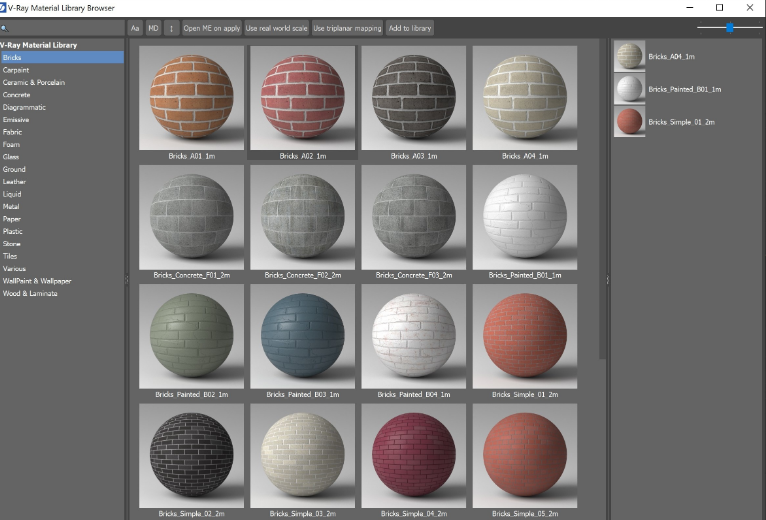Select the Bricks_A02_1m red brick thumbnail

[302, 98]
